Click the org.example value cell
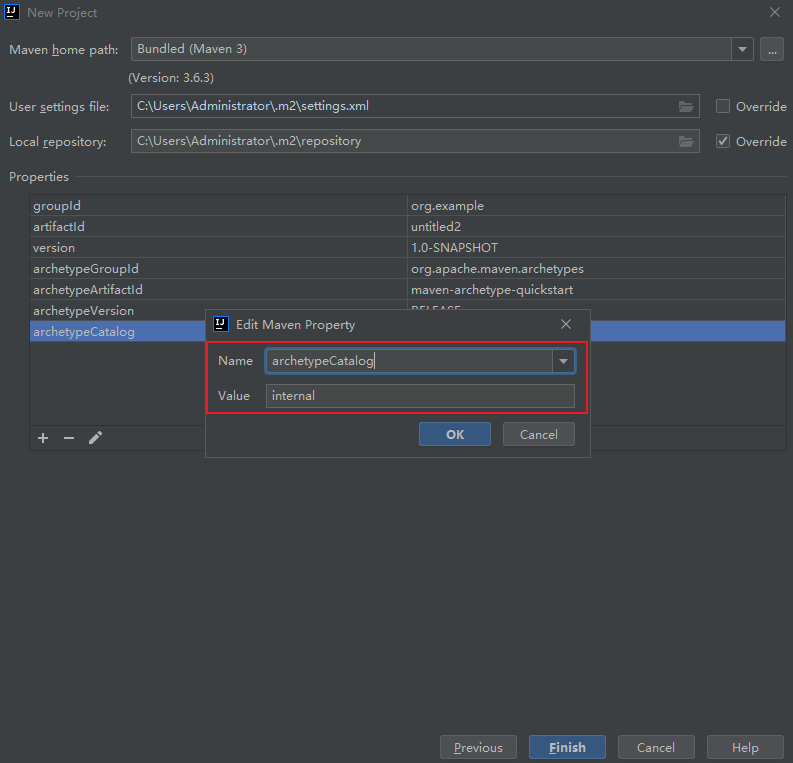This screenshot has height=763, width=793. point(596,206)
